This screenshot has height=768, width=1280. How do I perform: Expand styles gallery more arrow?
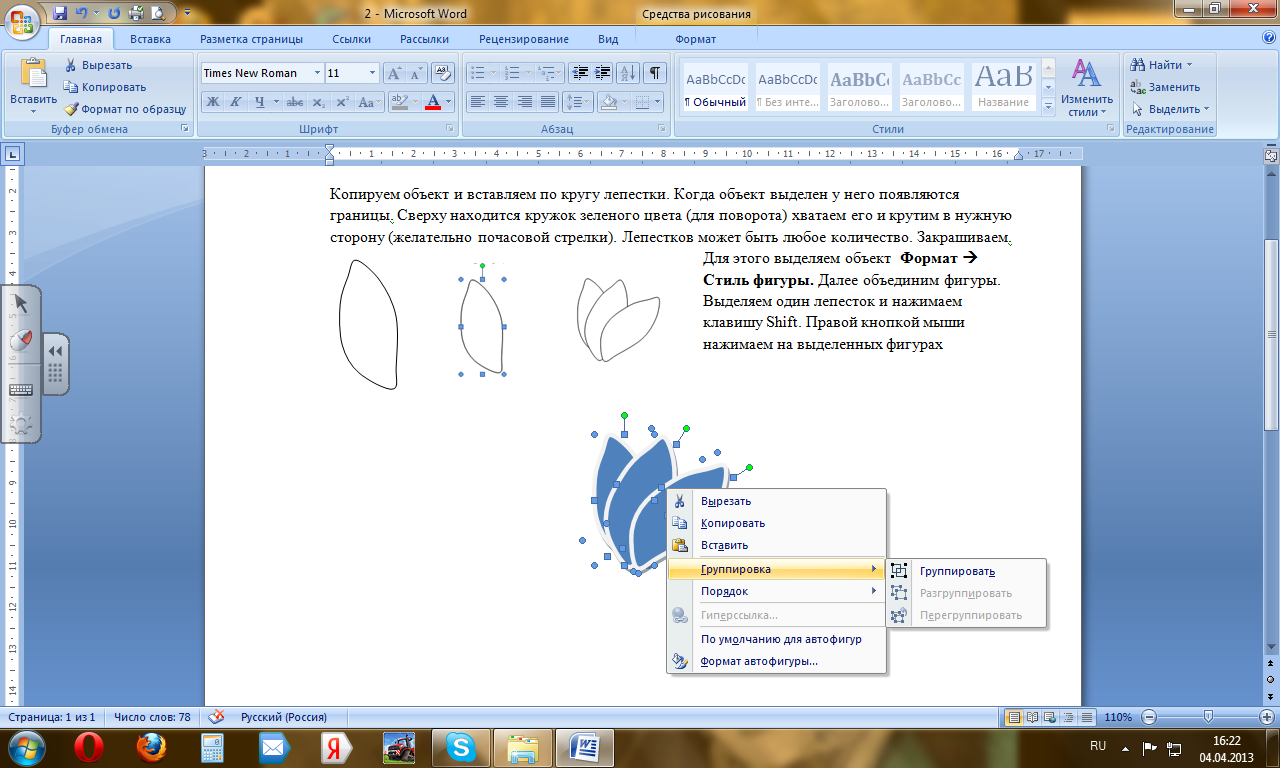[x=1048, y=105]
